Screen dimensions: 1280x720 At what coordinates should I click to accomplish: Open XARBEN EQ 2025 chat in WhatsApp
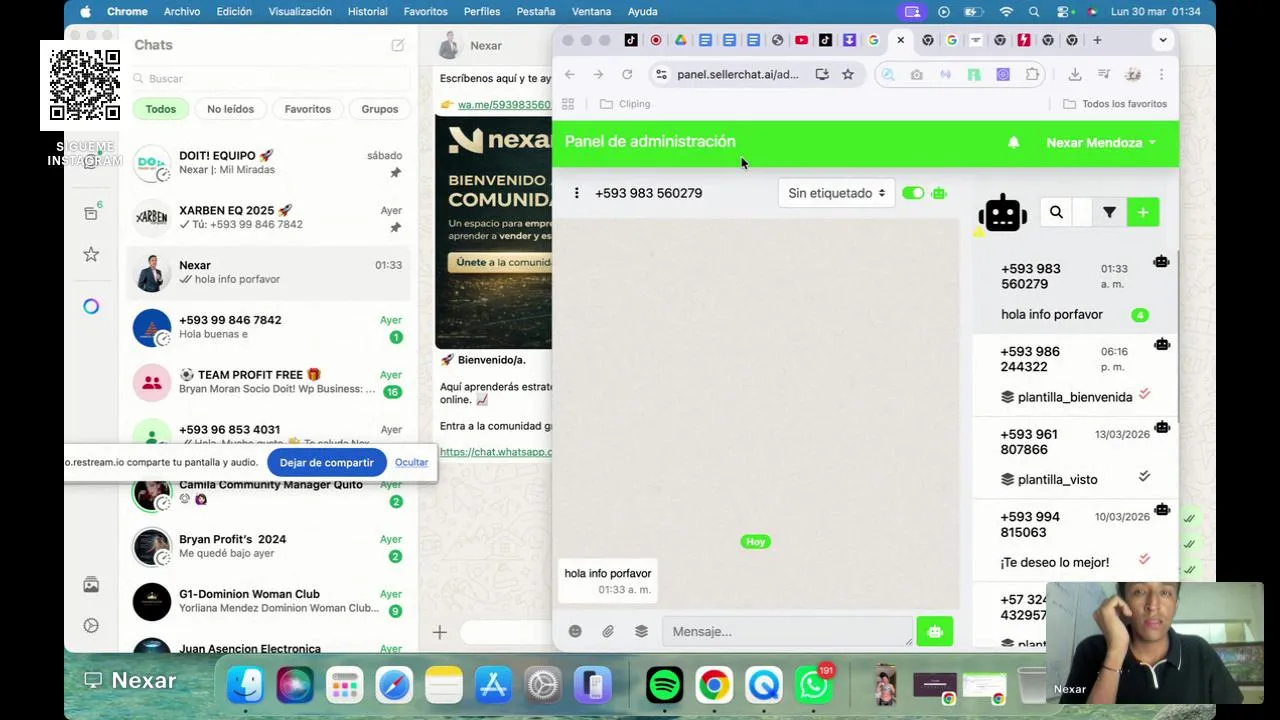click(x=270, y=218)
